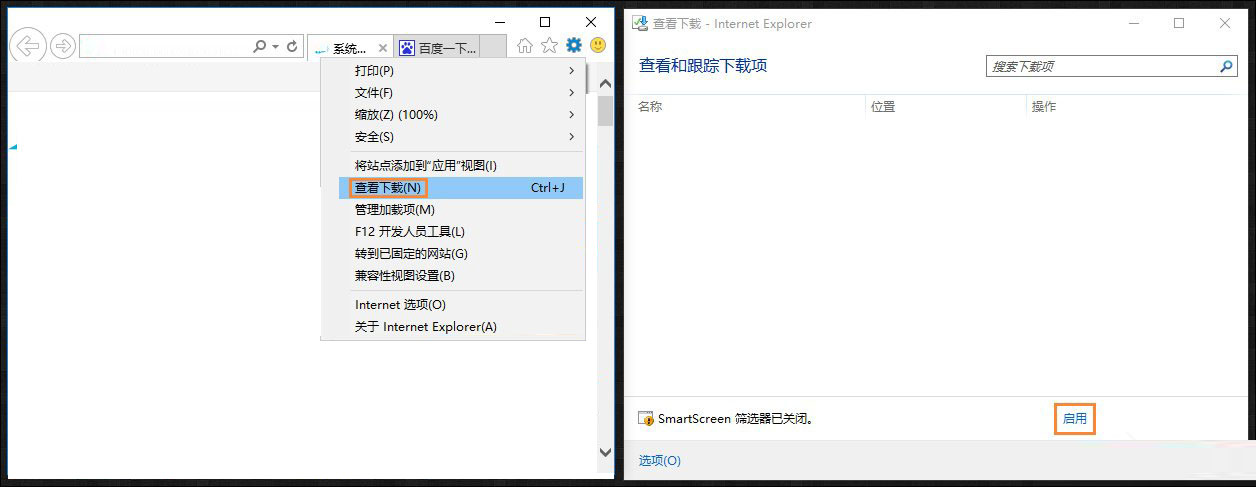Click the IE forward arrow button
The height and width of the screenshot is (487, 1256).
coord(63,46)
